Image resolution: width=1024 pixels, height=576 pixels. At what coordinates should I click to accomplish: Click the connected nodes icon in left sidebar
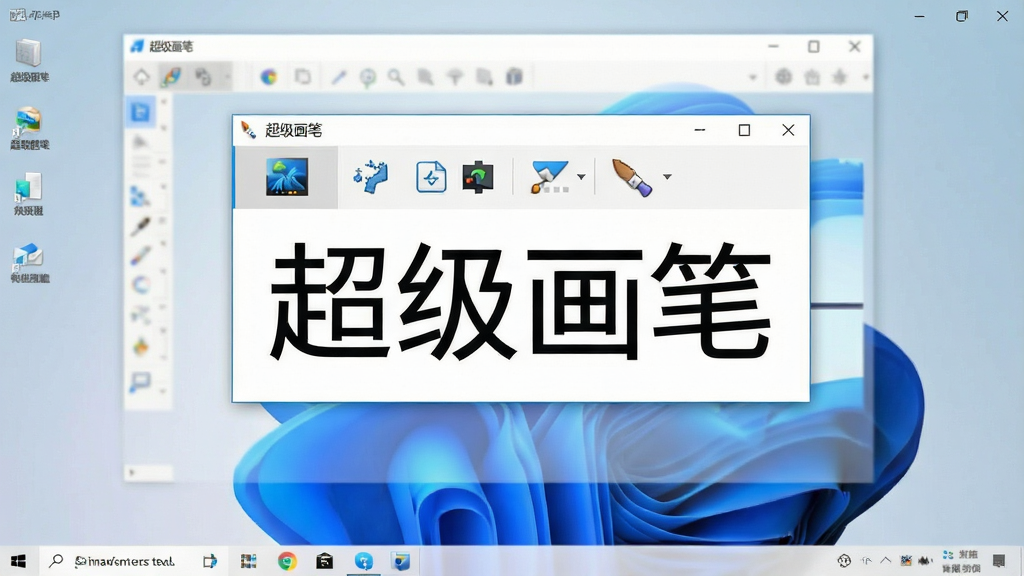pos(140,315)
